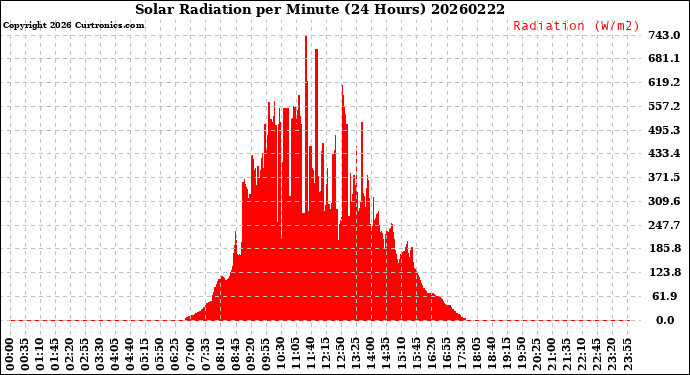The height and width of the screenshot is (375, 690).
Task: Click the 03:30 time label
Action: tap(100, 355)
